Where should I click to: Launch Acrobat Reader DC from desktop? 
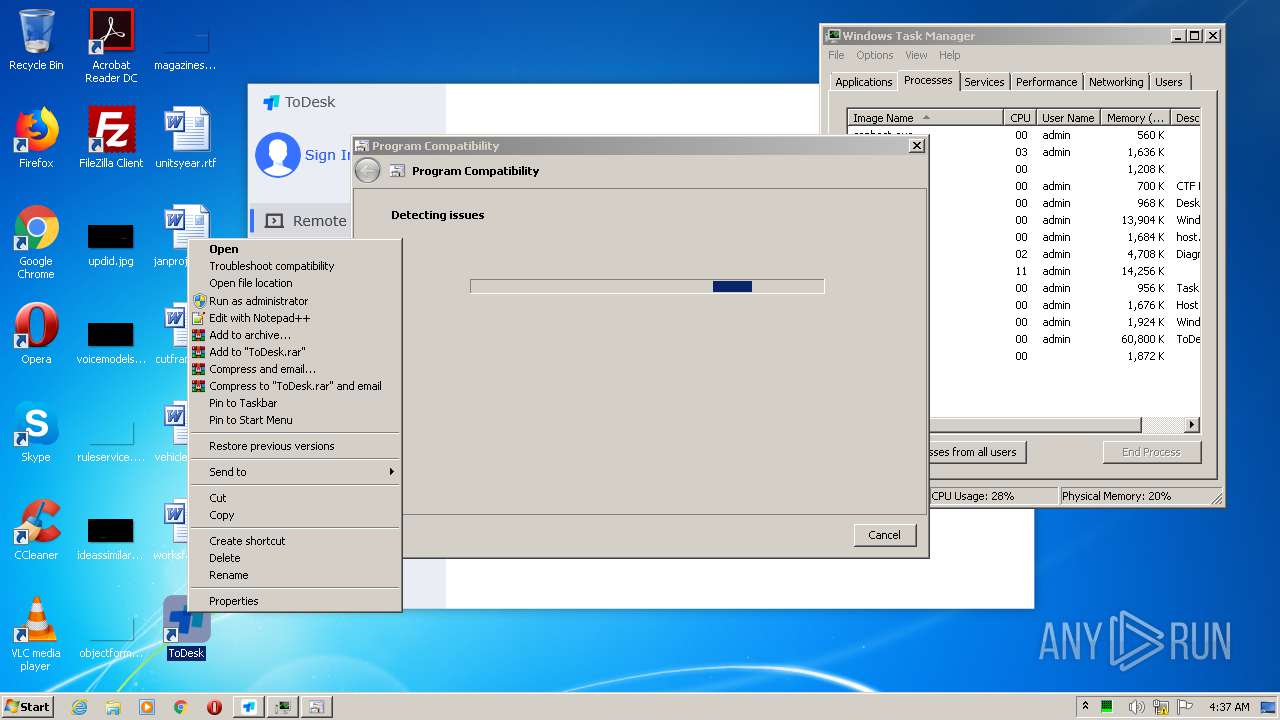point(111,46)
